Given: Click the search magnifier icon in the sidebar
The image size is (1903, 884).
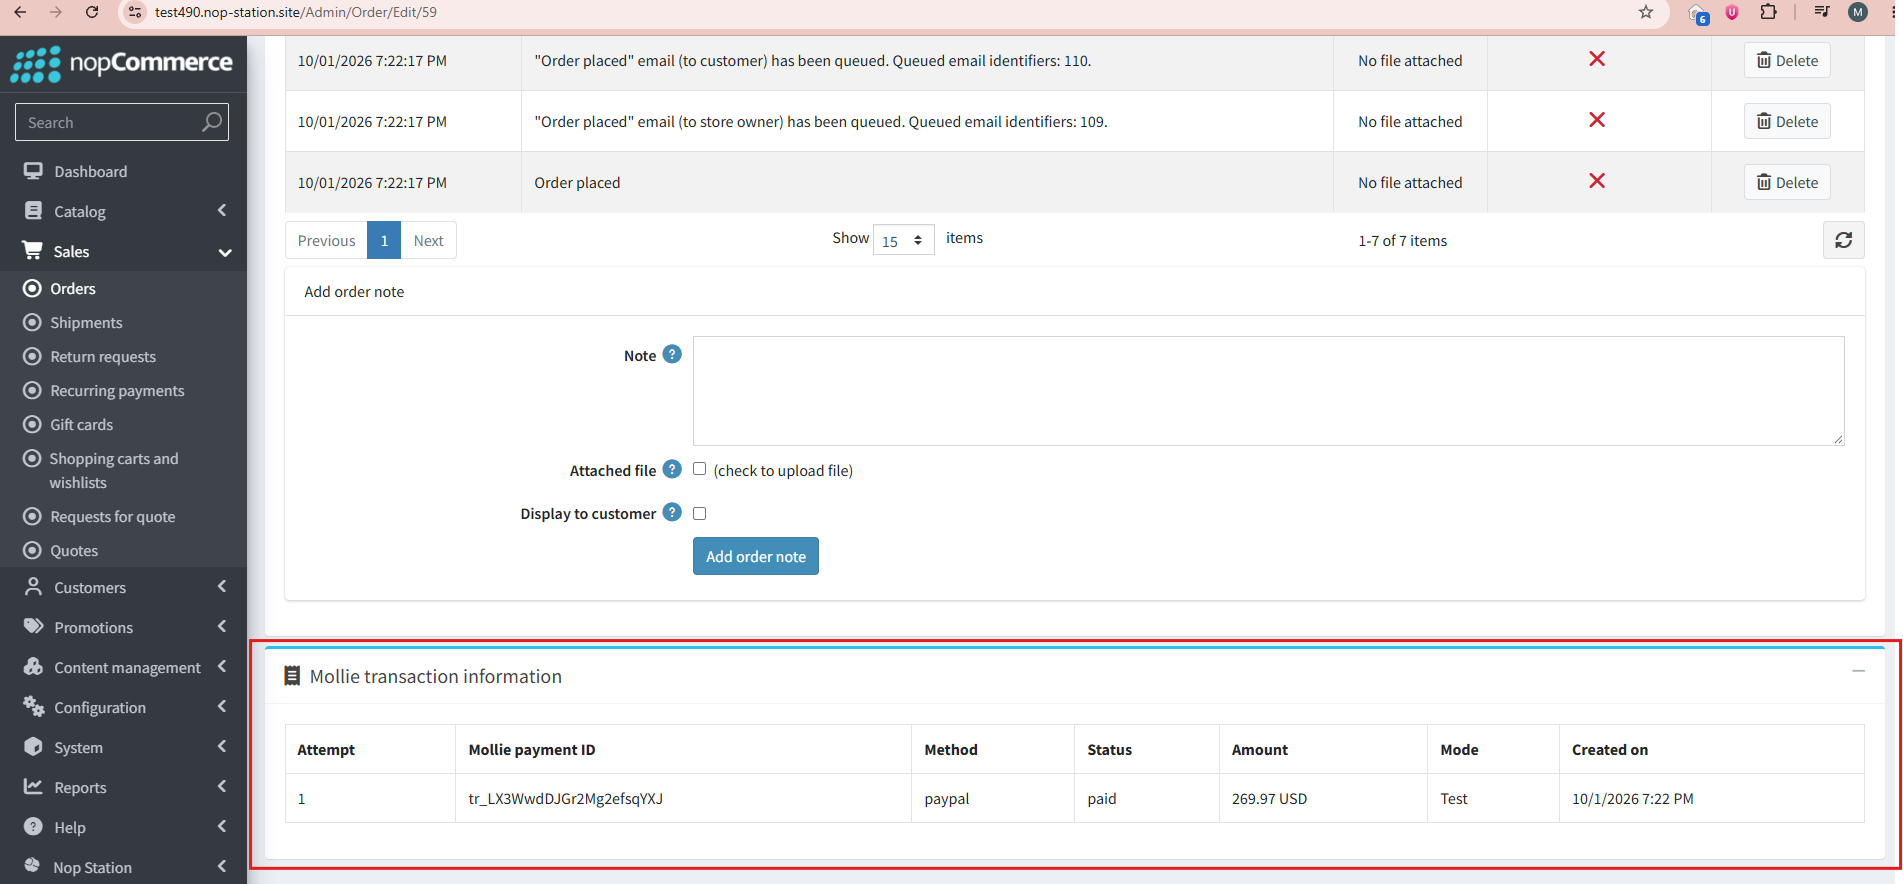Looking at the screenshot, I should 211,122.
